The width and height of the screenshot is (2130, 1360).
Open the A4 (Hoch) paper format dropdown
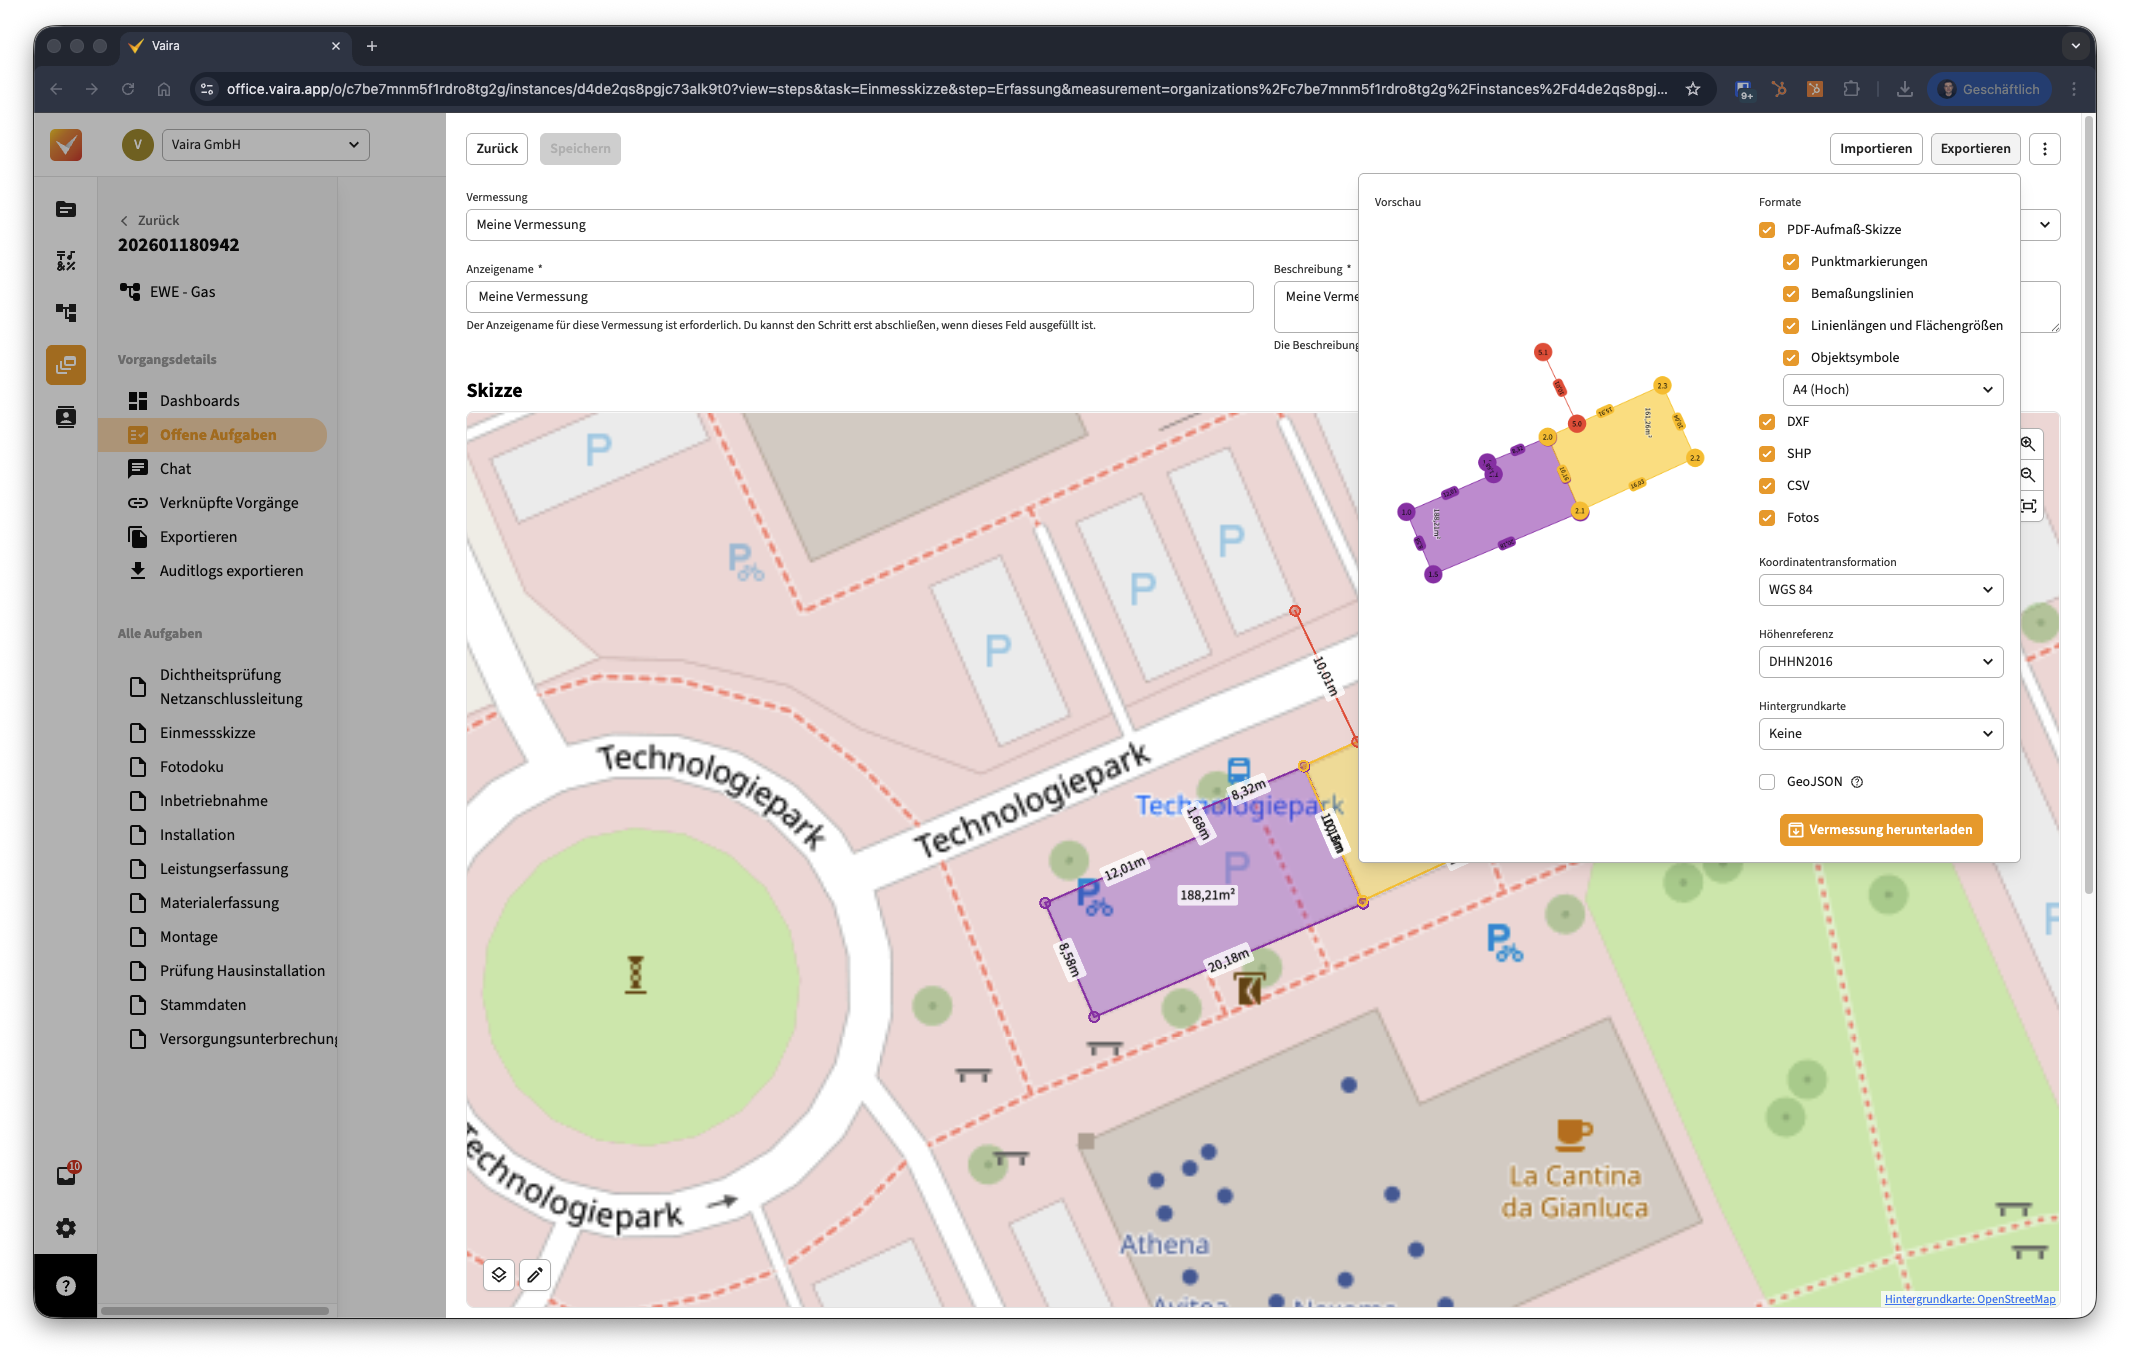tap(1892, 390)
